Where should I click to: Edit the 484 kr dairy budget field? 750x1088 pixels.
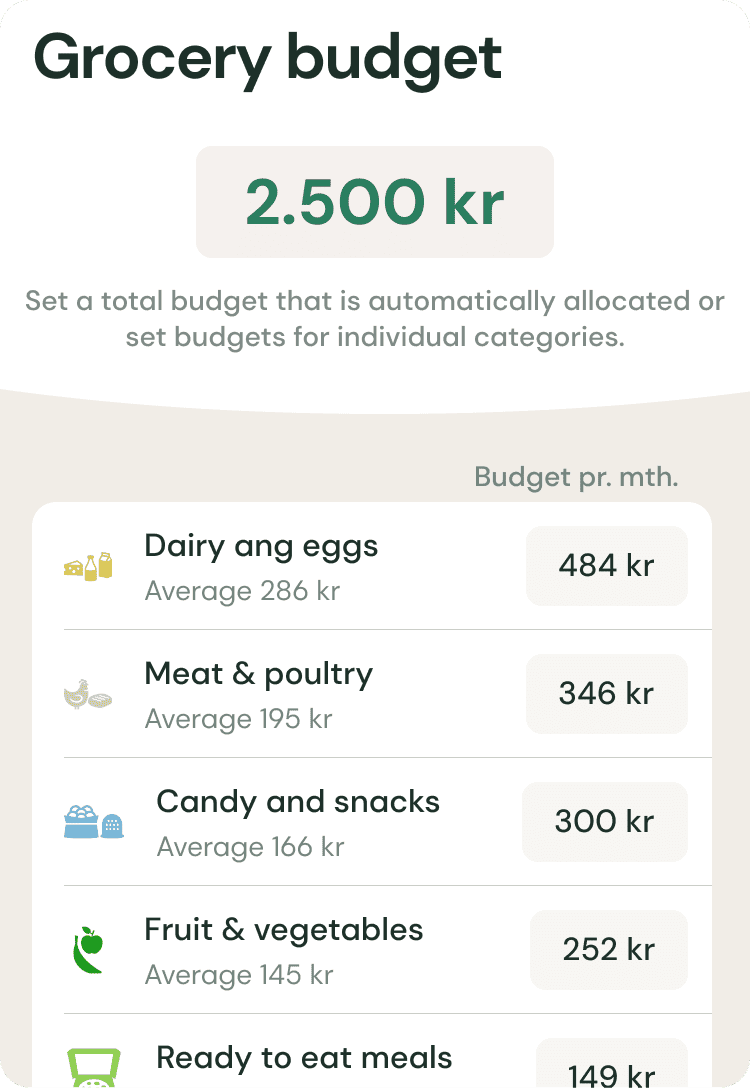(606, 566)
